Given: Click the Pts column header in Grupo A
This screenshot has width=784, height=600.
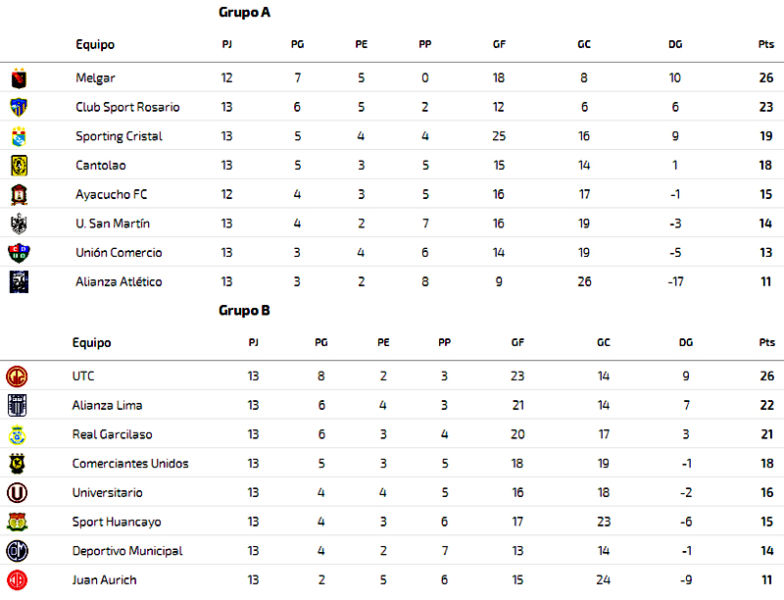Looking at the screenshot, I should [x=766, y=44].
